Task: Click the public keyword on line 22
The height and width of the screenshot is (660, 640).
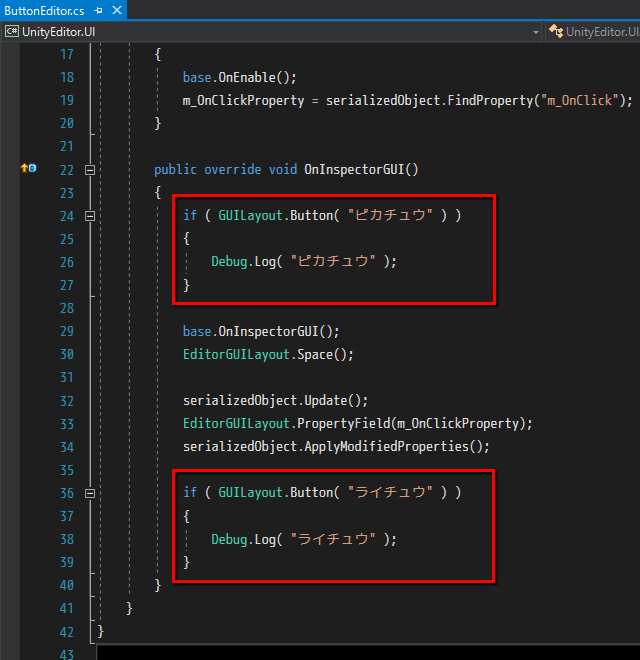Action: coord(175,170)
